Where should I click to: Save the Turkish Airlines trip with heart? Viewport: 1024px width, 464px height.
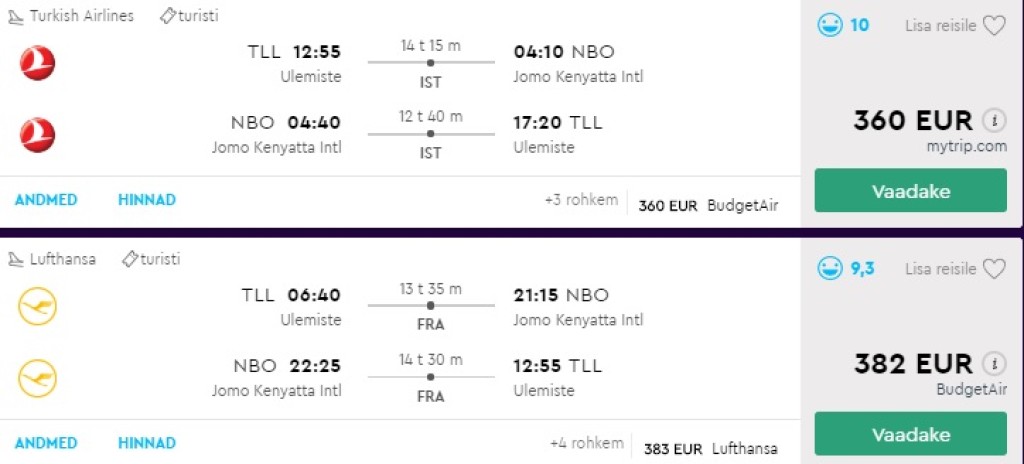coord(994,26)
